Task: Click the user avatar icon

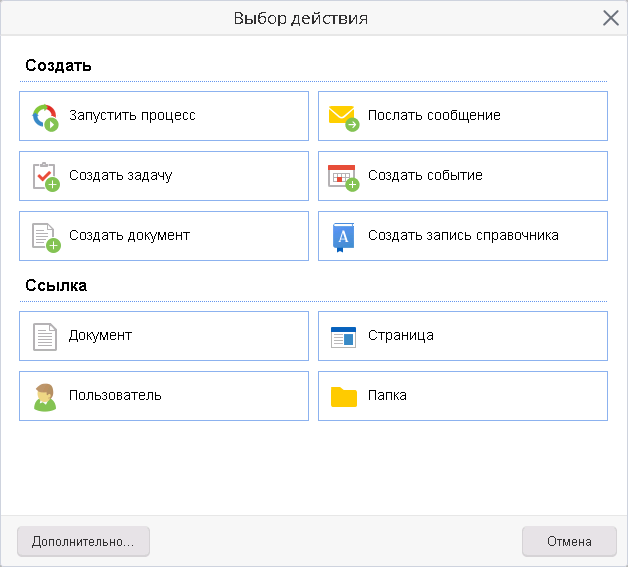Action: (45, 396)
